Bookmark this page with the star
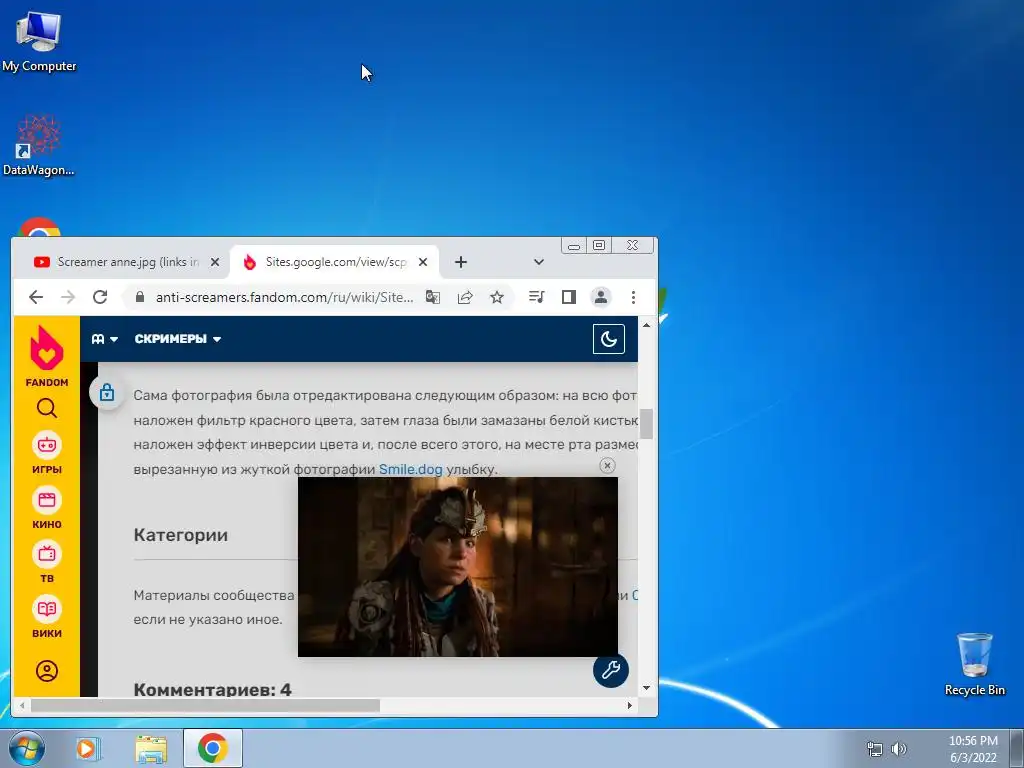Viewport: 1024px width, 768px height. pyautogui.click(x=497, y=297)
